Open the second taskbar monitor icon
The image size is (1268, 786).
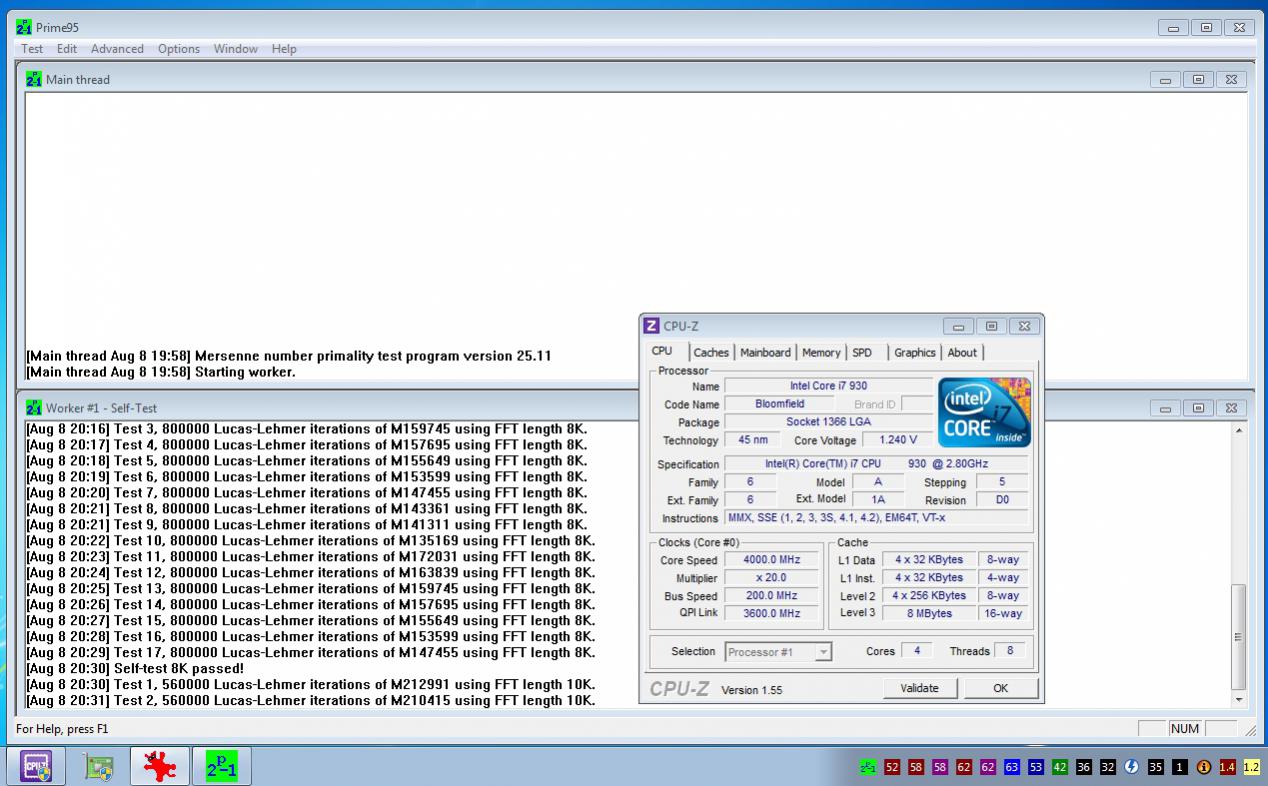[99, 767]
